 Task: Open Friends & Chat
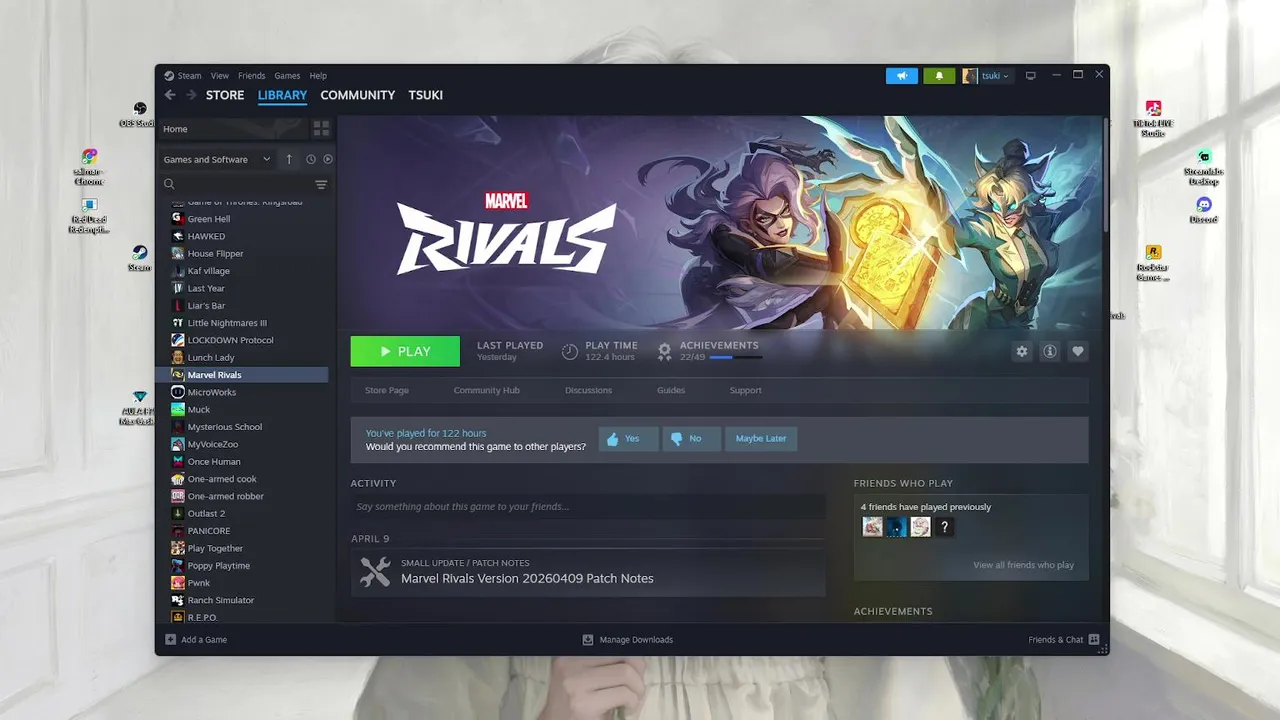point(1064,640)
